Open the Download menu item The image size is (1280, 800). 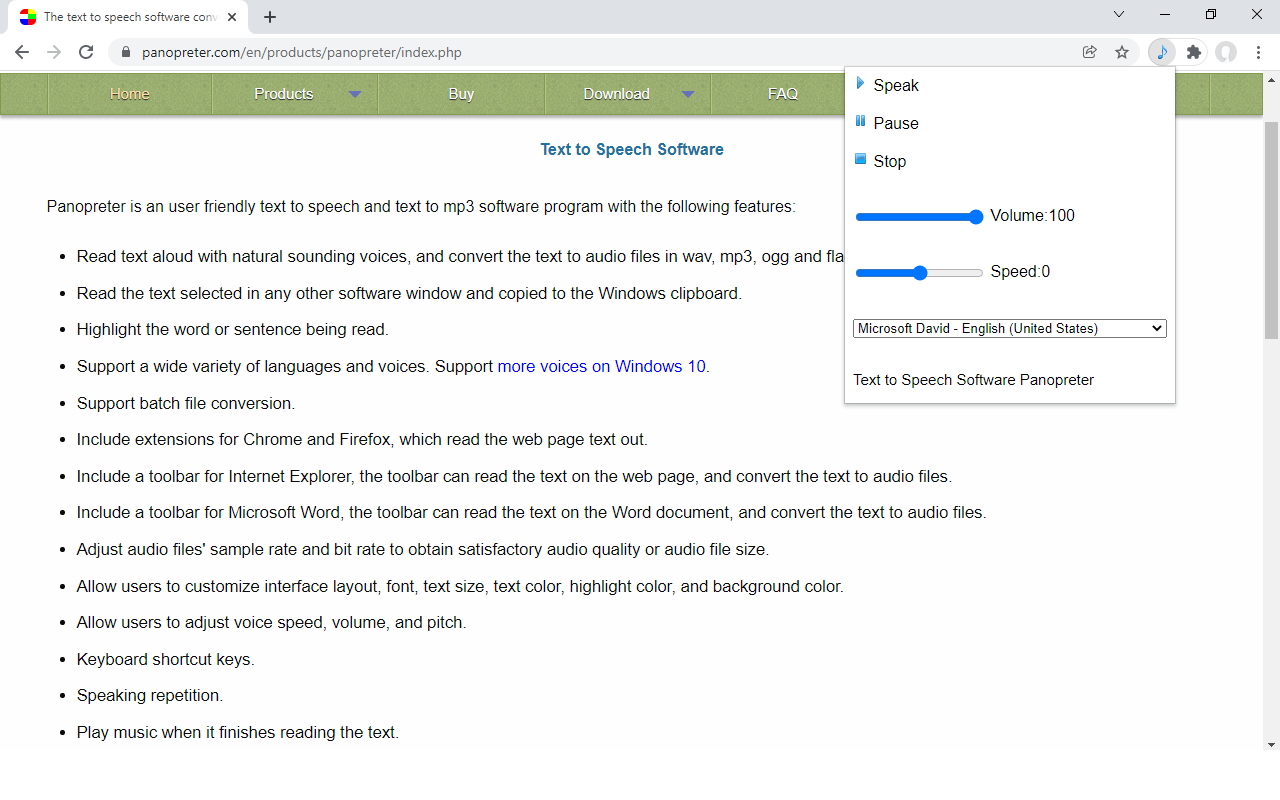(x=616, y=93)
